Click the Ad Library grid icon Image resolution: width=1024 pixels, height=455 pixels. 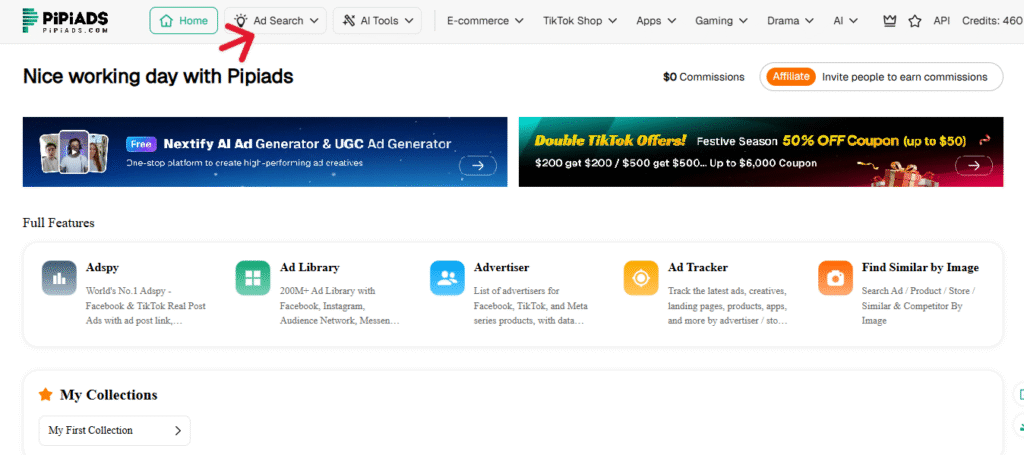pyautogui.click(x=253, y=278)
